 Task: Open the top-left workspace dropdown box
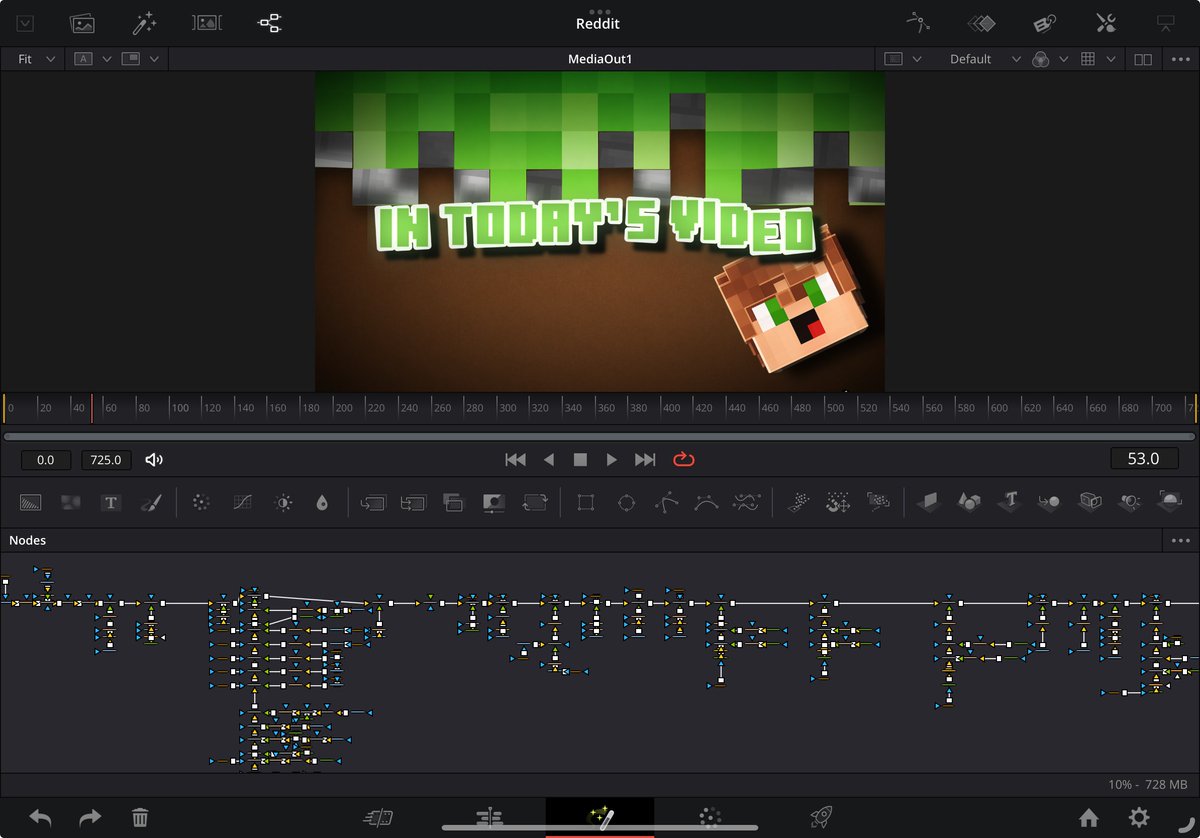click(26, 23)
